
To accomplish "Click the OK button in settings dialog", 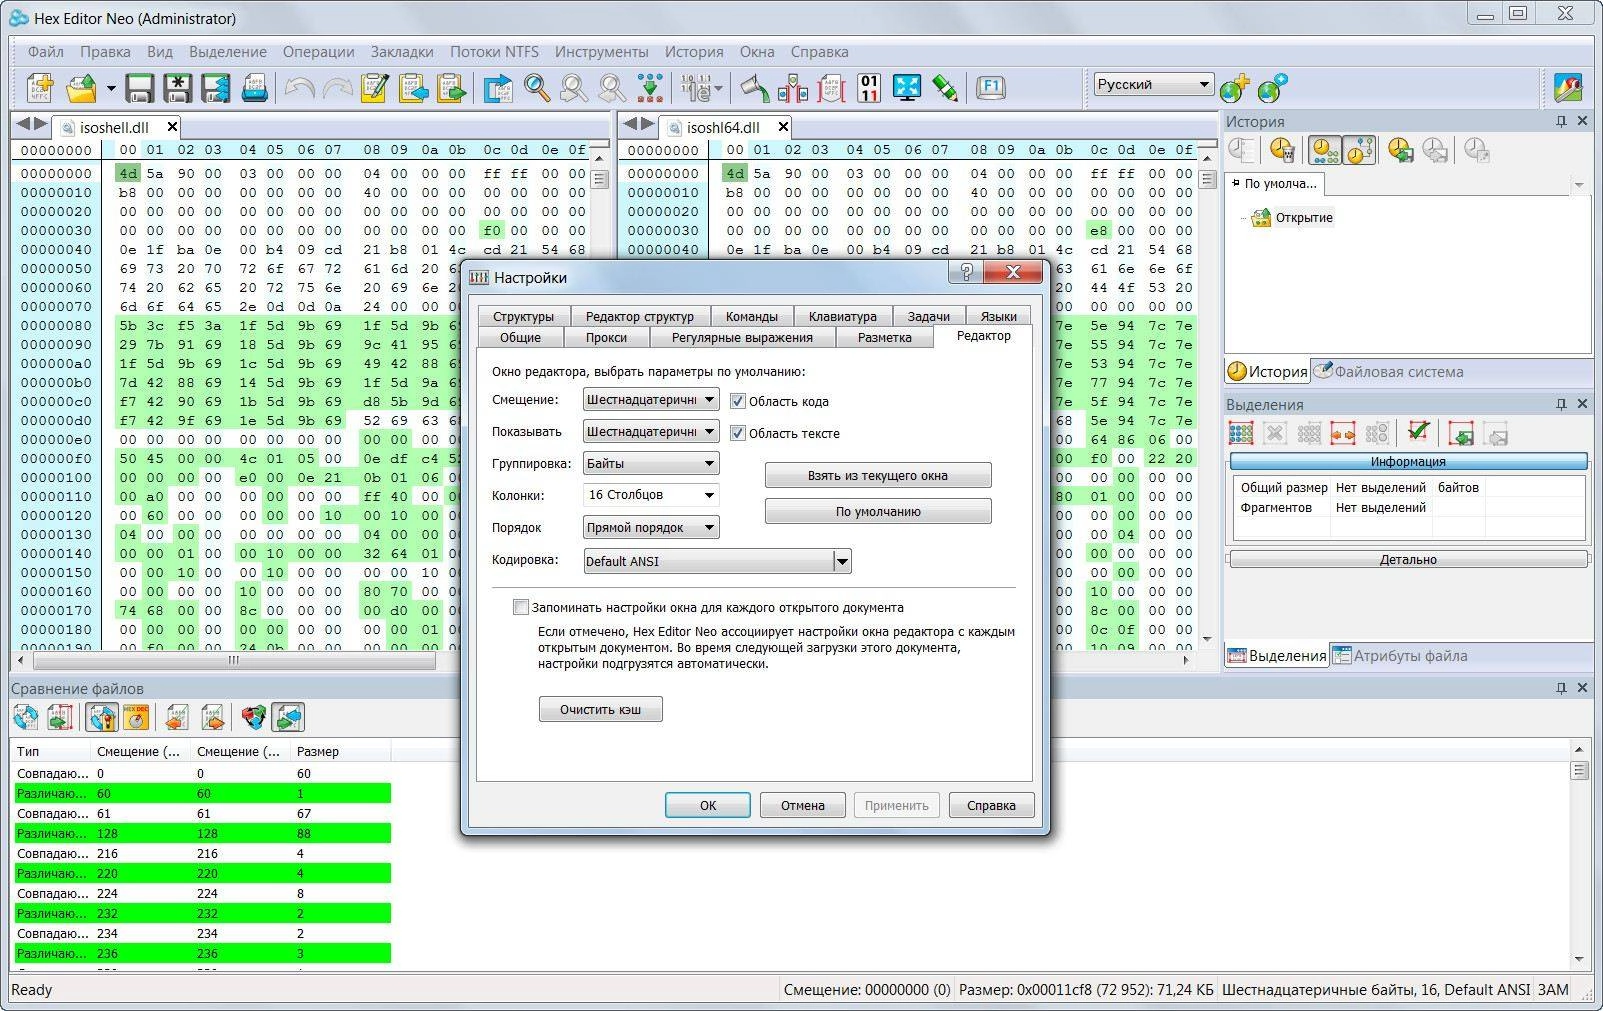I will [708, 805].
